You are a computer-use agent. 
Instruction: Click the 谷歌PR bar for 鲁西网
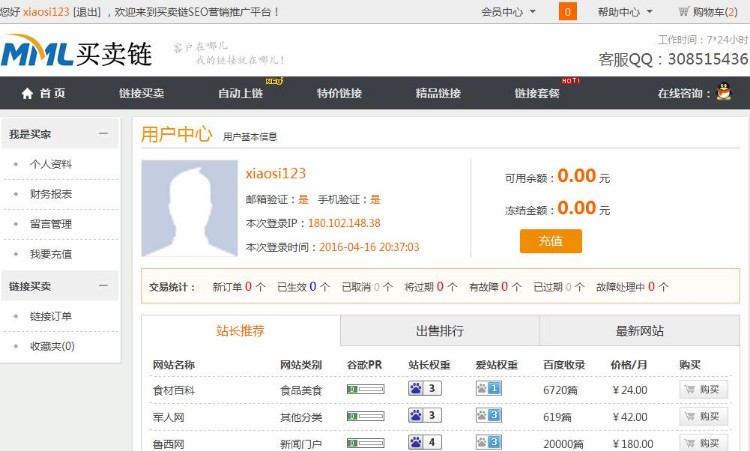pyautogui.click(x=365, y=443)
